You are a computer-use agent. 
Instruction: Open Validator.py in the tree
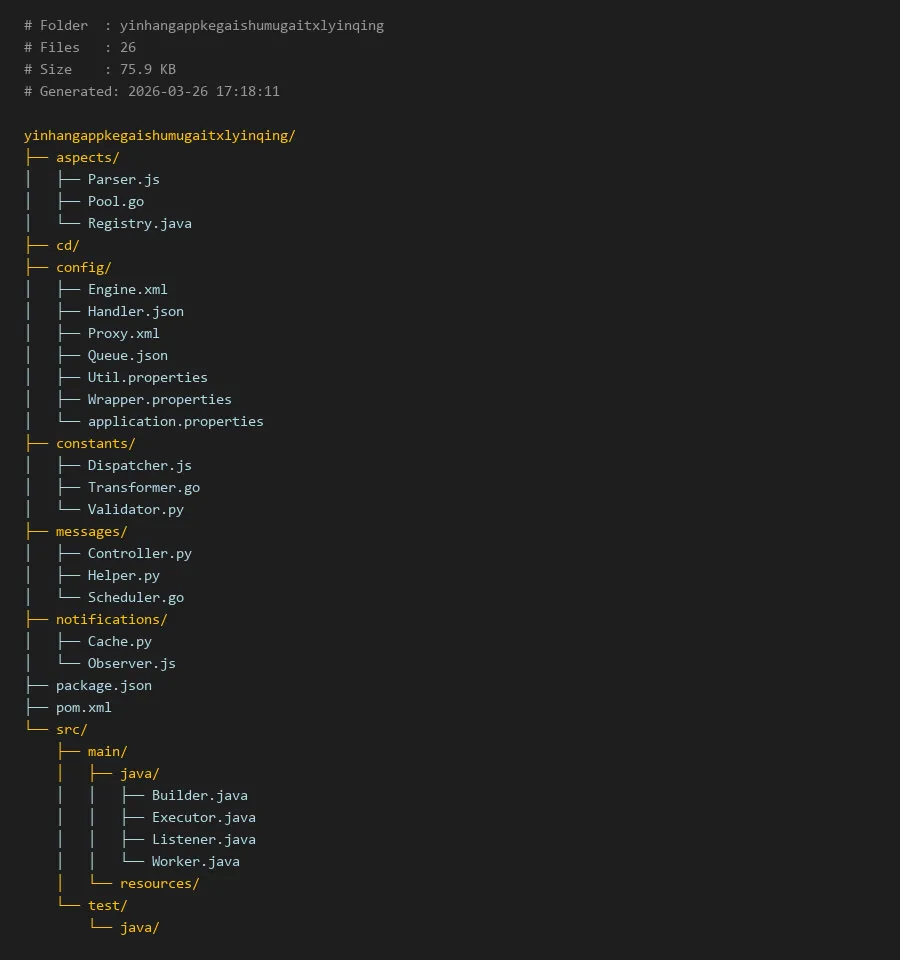[135, 509]
